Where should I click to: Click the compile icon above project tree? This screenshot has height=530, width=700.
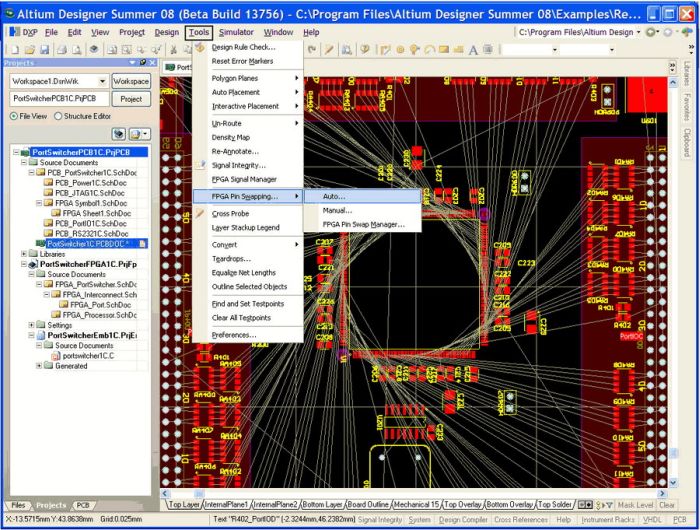[x=118, y=134]
